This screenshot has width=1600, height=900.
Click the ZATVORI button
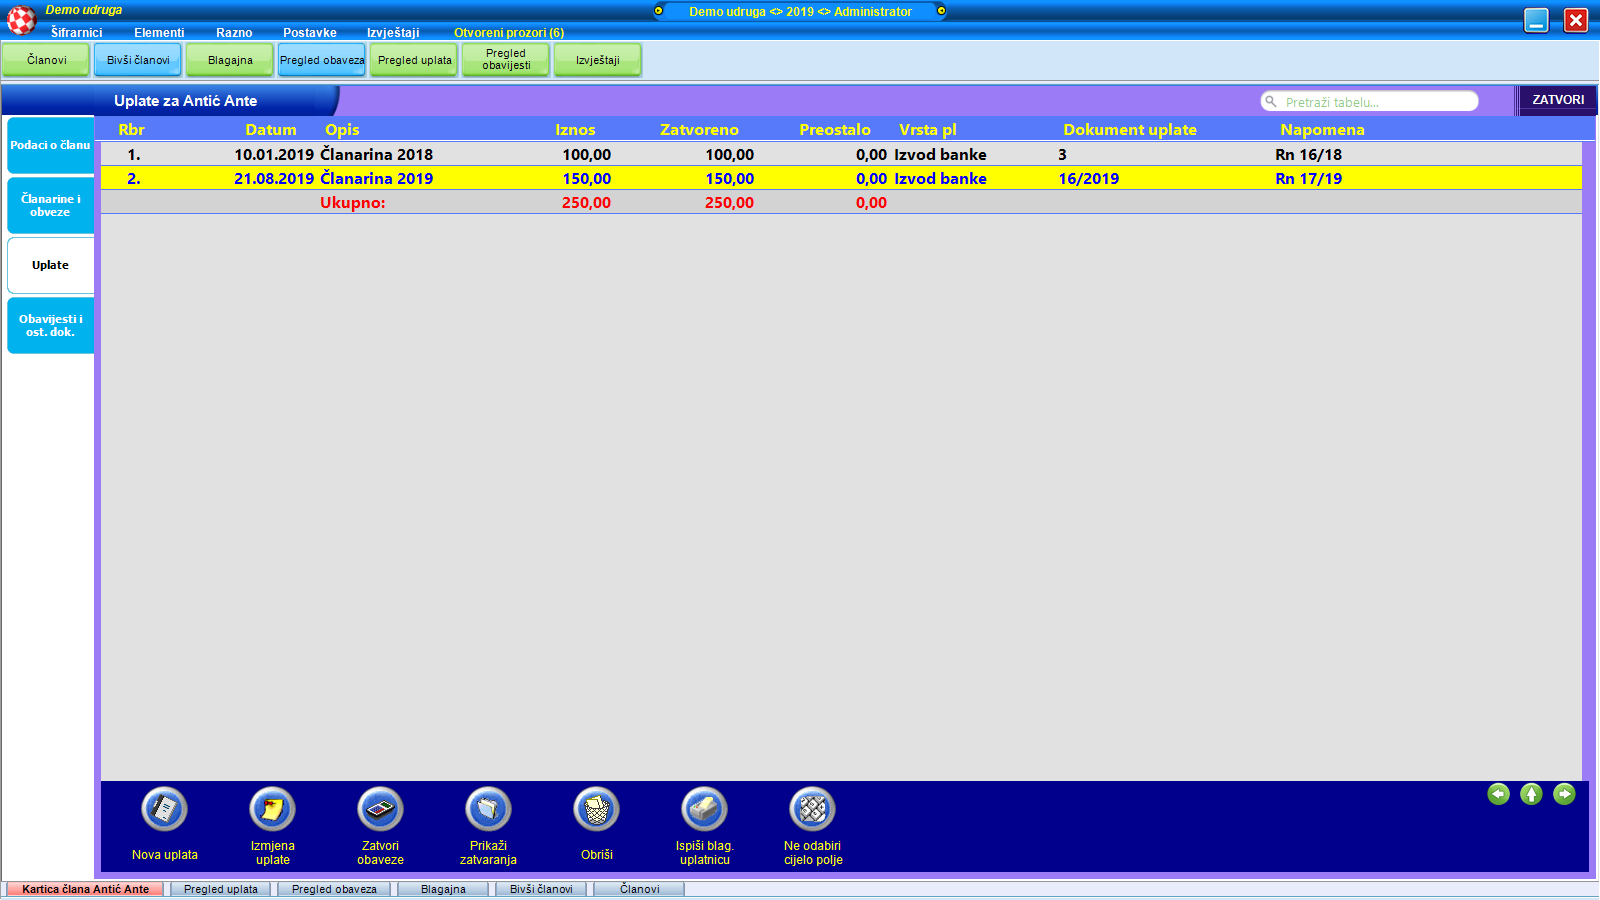point(1557,100)
